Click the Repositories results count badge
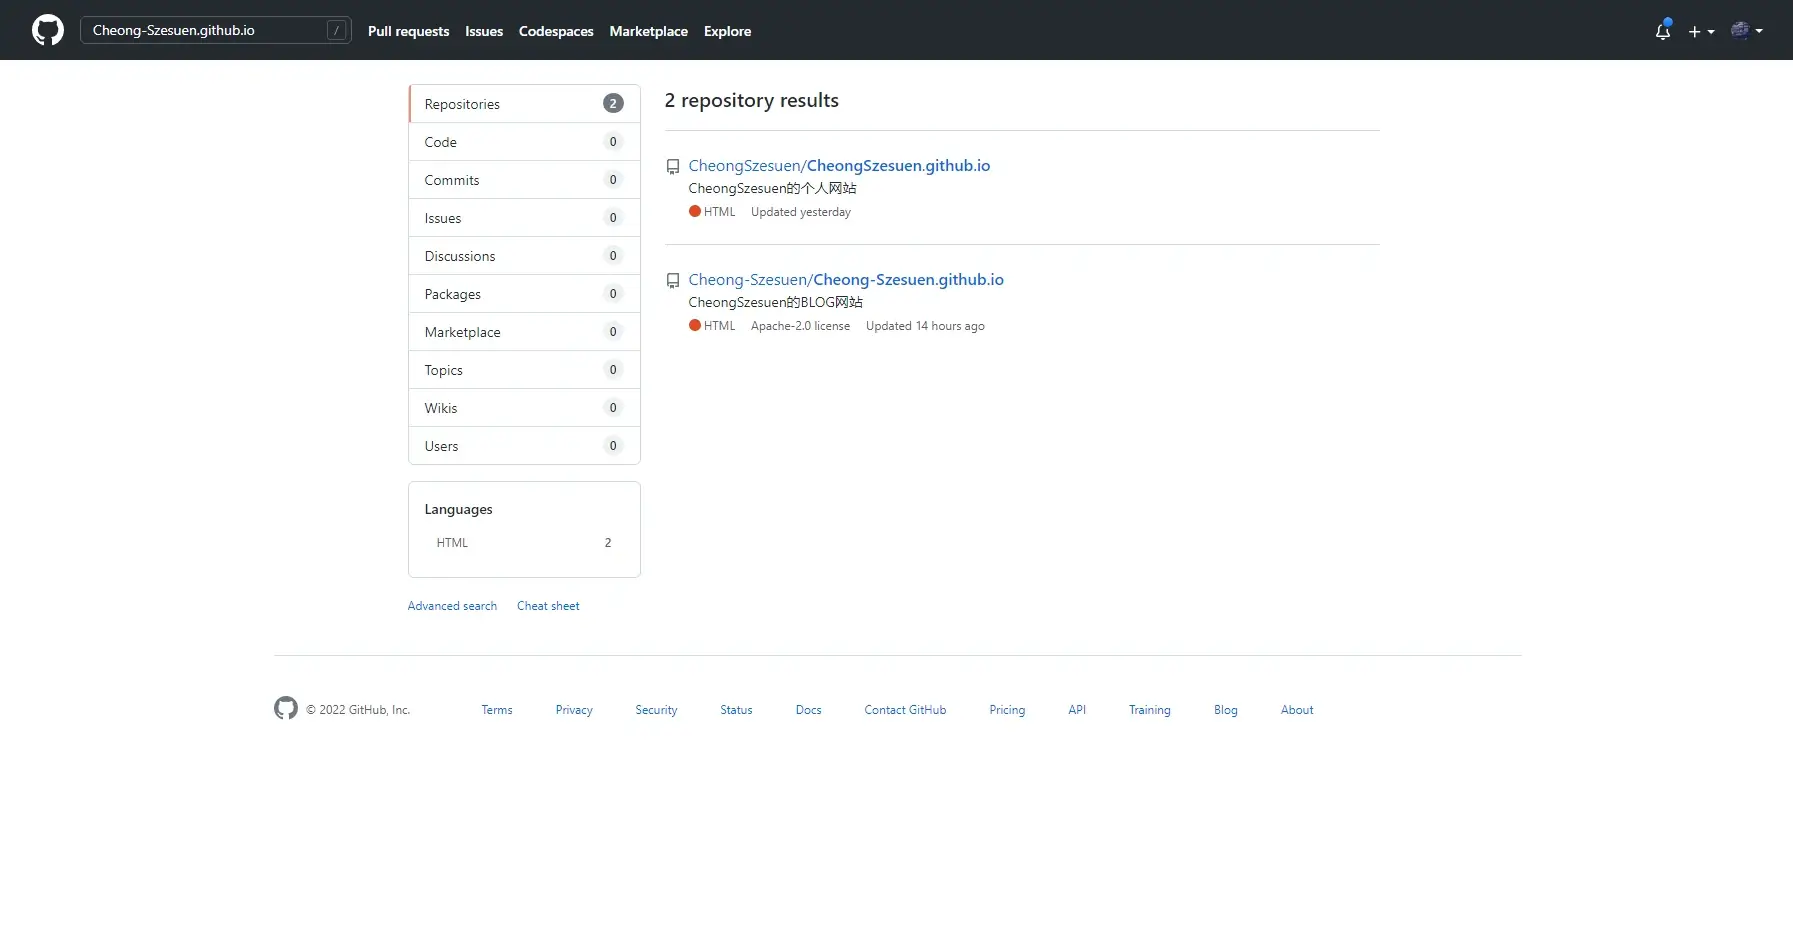 [x=611, y=103]
